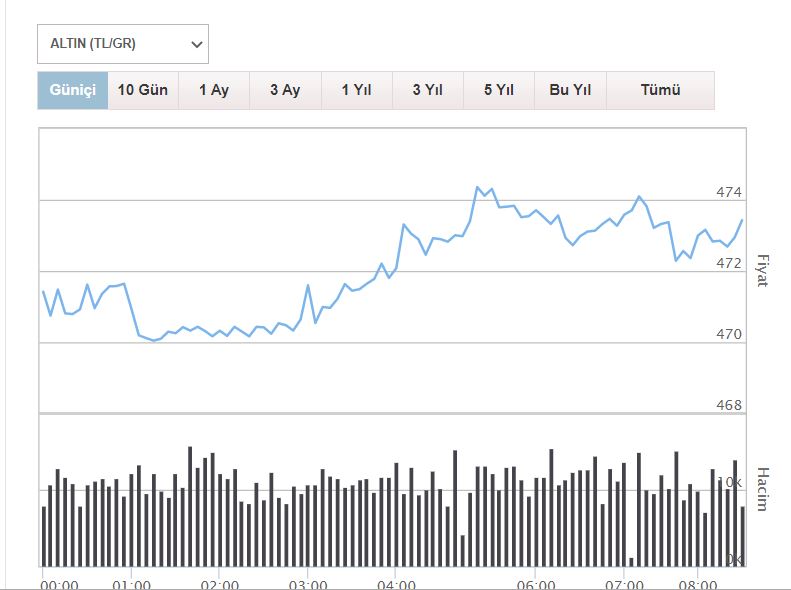This screenshot has height=590, width=791.
Task: Click the Fiyat axis title
Action: pyautogui.click(x=761, y=270)
